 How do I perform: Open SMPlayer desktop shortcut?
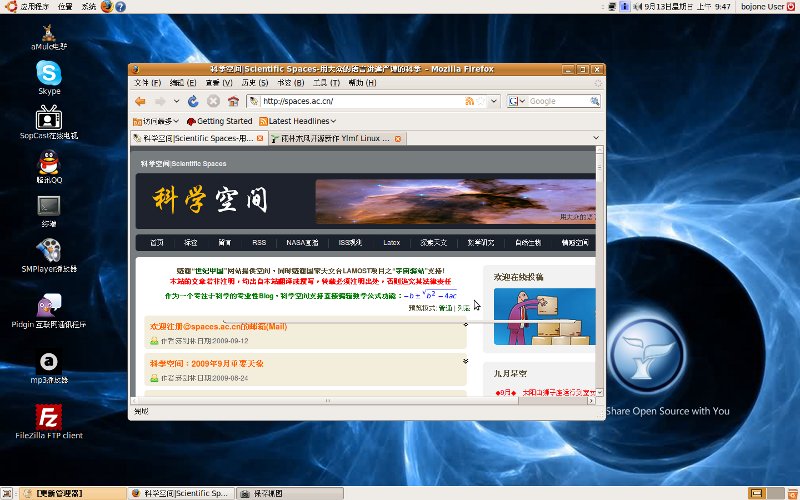click(x=49, y=252)
